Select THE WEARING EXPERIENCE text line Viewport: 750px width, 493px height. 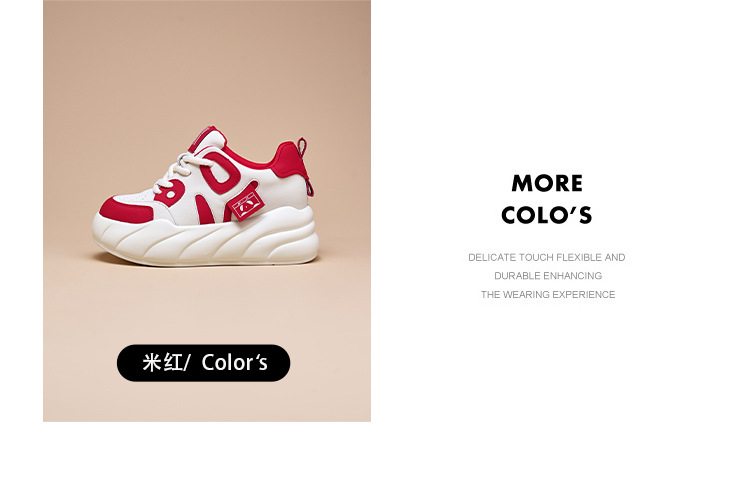point(548,295)
